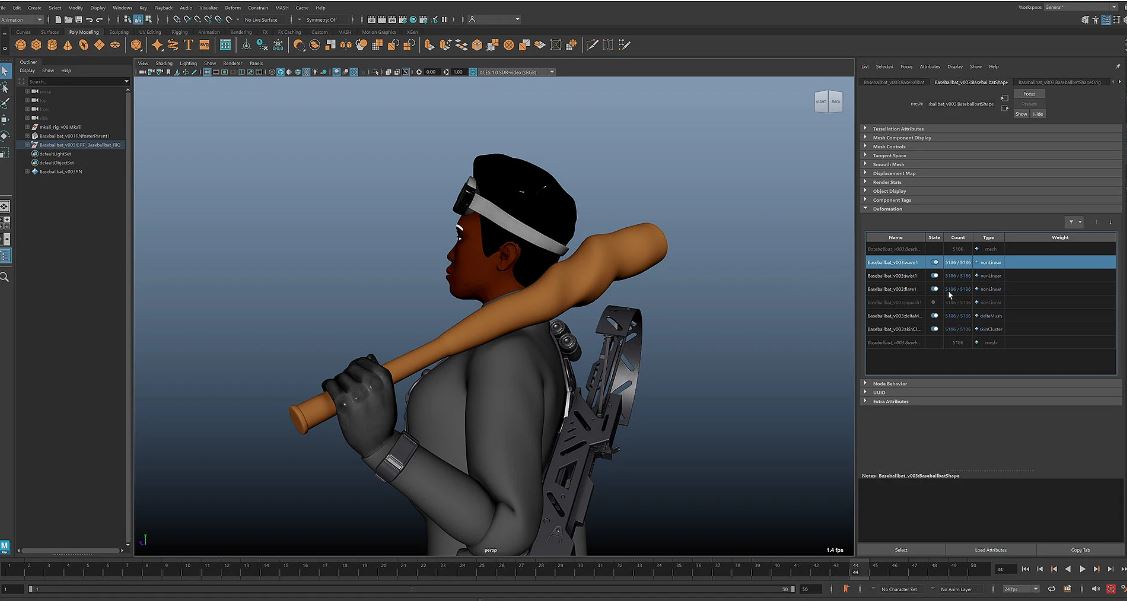Toggle state of the greyed-out nonLinear row
1127x601 pixels.
coord(934,302)
